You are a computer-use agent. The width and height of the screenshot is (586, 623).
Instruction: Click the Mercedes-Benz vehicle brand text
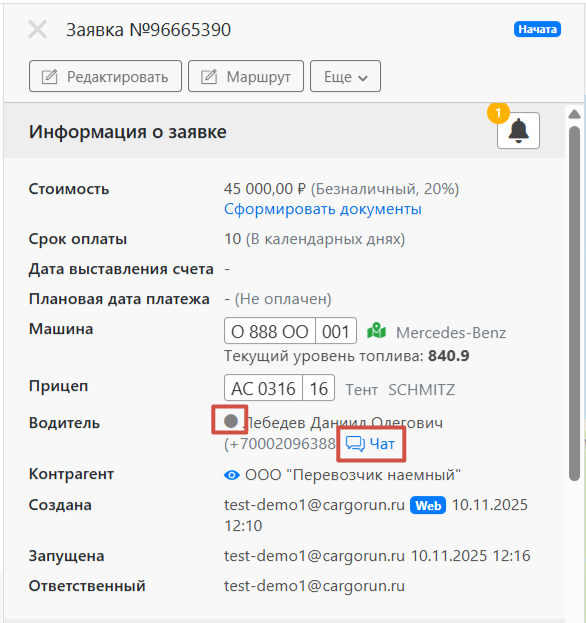click(x=451, y=333)
